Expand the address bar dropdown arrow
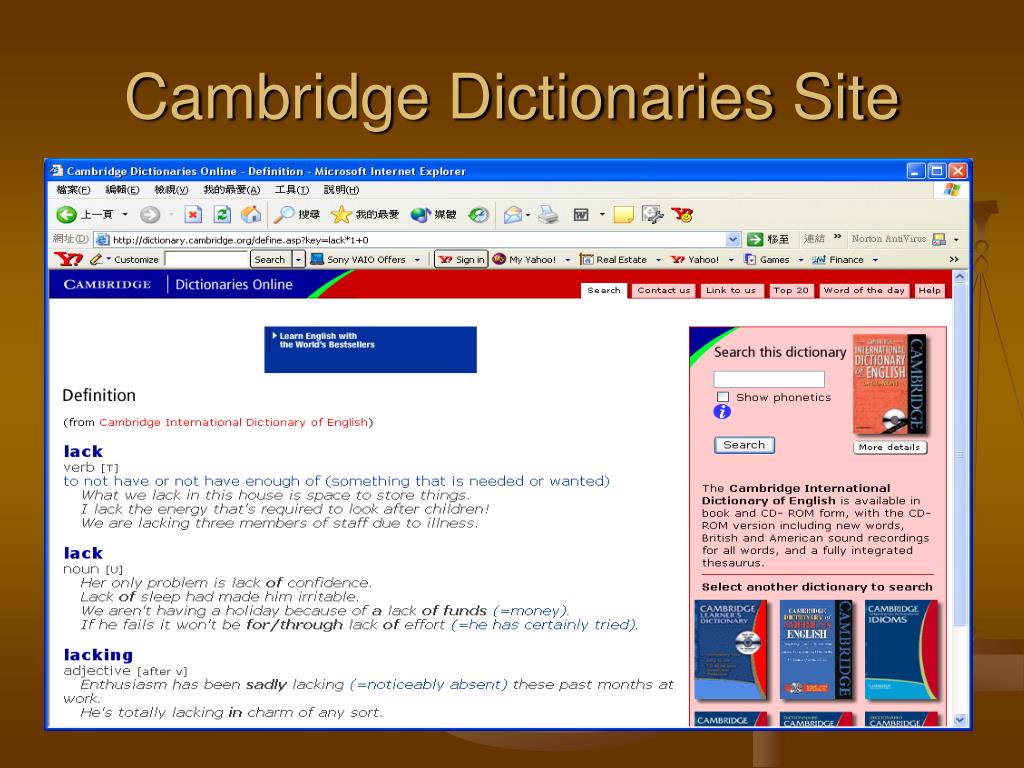This screenshot has height=768, width=1024. 733,239
